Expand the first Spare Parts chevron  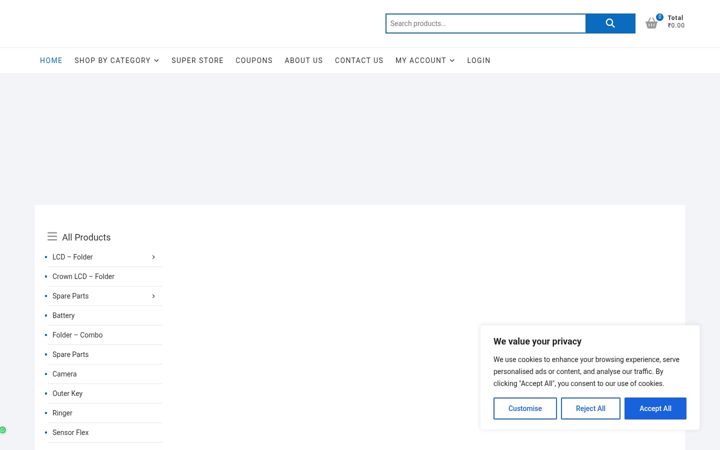pyautogui.click(x=153, y=296)
